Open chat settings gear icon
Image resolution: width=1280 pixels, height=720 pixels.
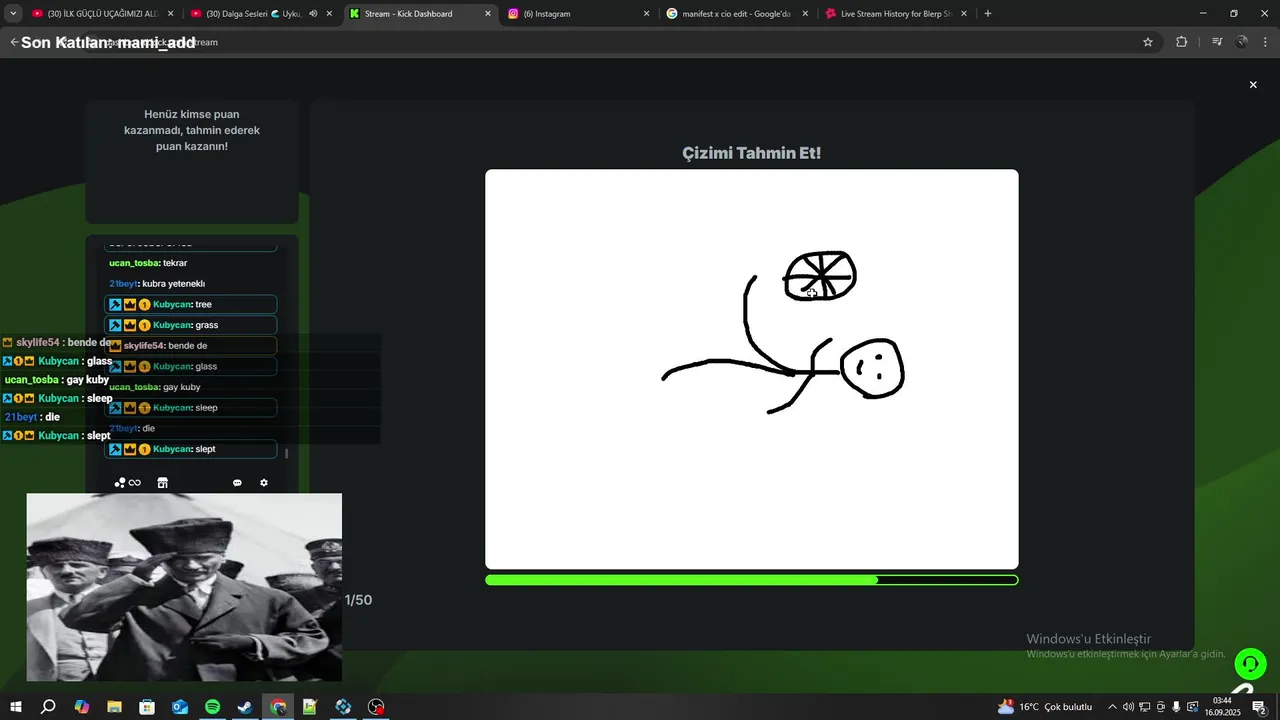tap(264, 483)
